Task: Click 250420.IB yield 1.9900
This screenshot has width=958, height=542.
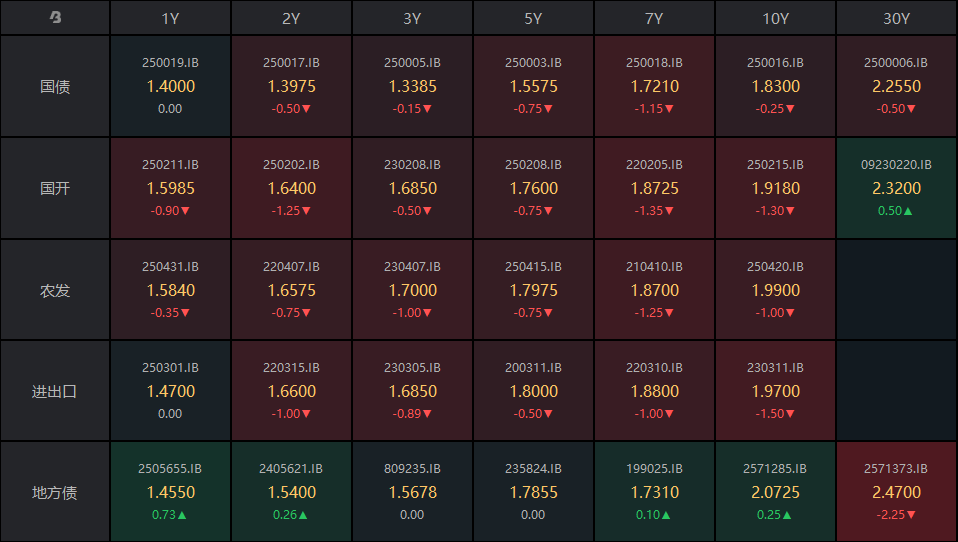Action: pos(775,290)
